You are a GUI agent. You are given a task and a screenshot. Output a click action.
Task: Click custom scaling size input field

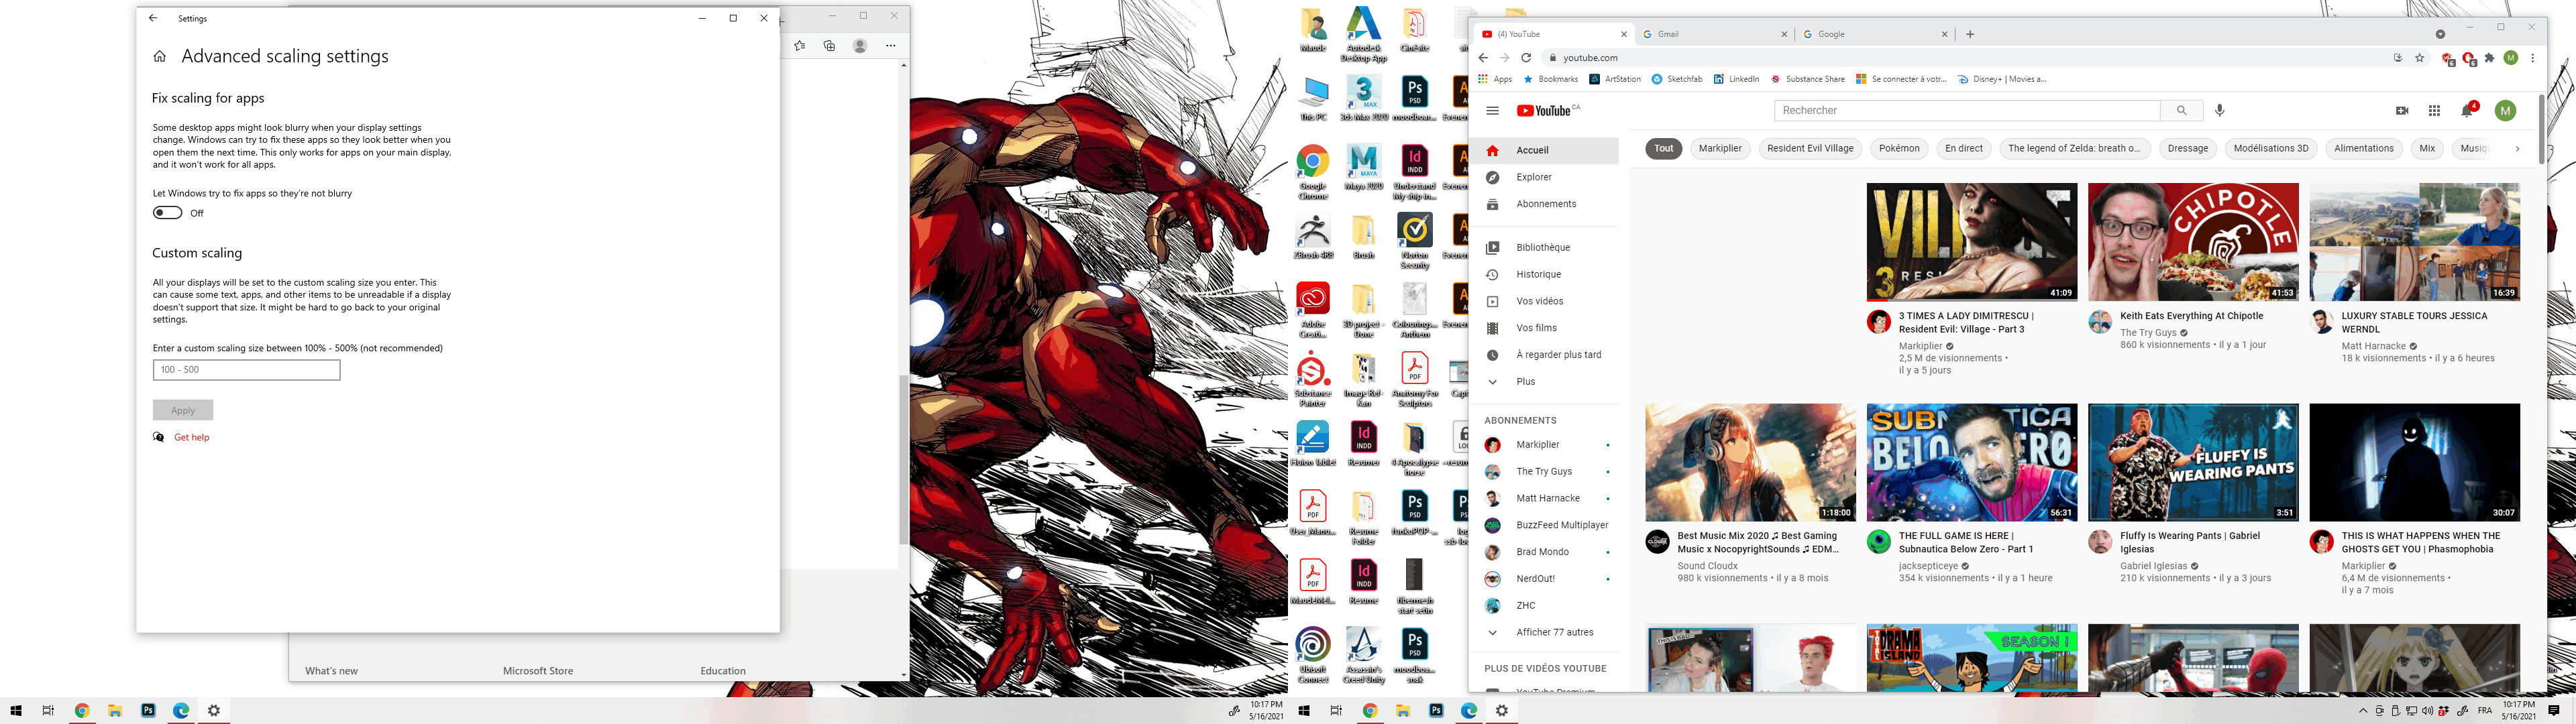pos(247,370)
